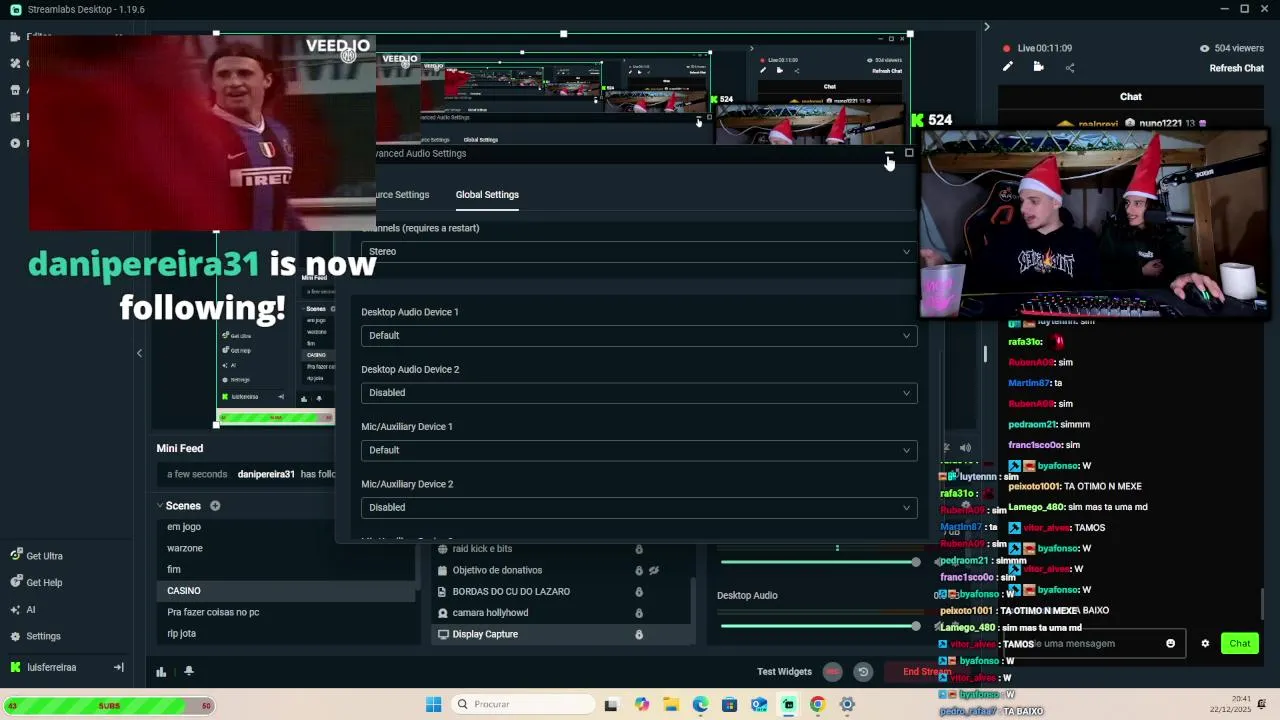Select 'Pra fazer coisas no pc' scene
The width and height of the screenshot is (1280, 720).
coord(213,612)
